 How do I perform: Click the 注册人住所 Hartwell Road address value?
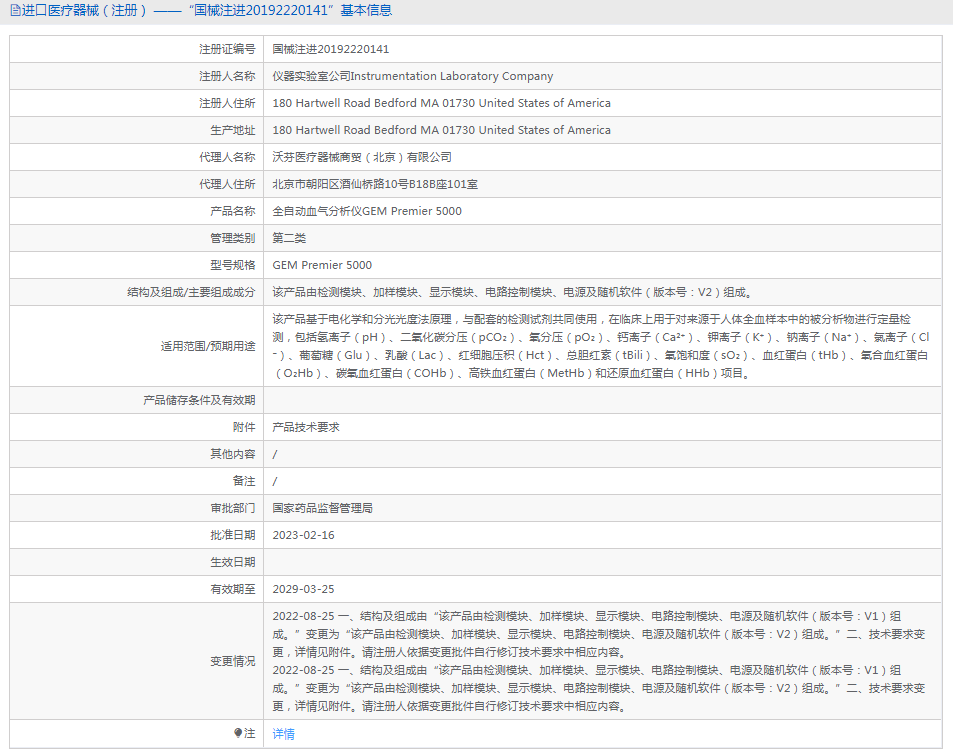tap(441, 103)
